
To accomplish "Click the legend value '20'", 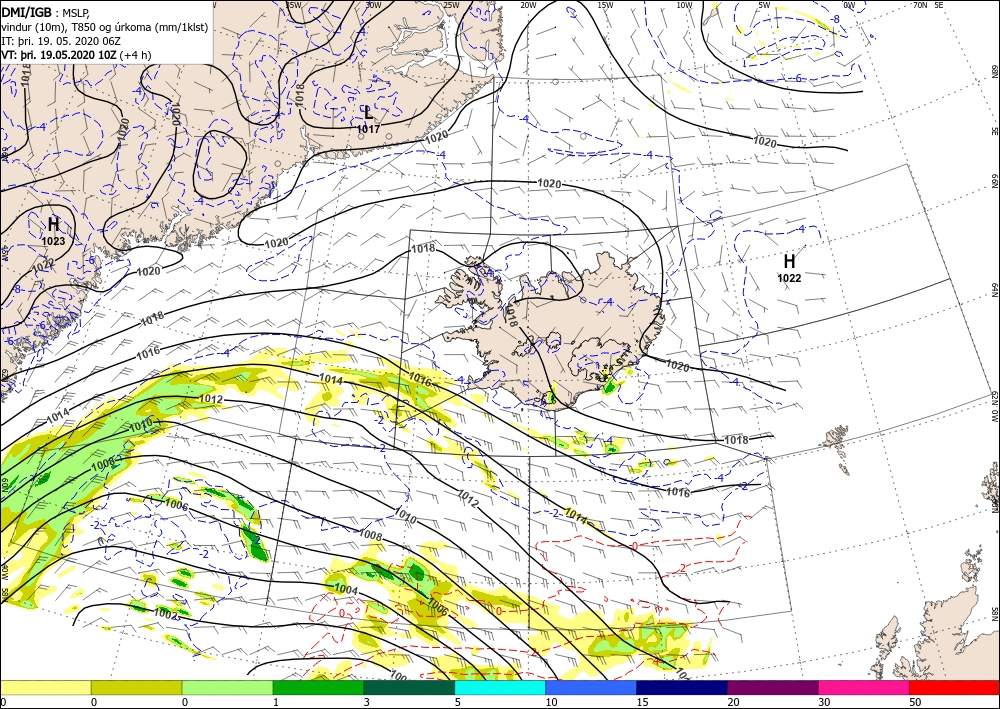I will (x=733, y=702).
